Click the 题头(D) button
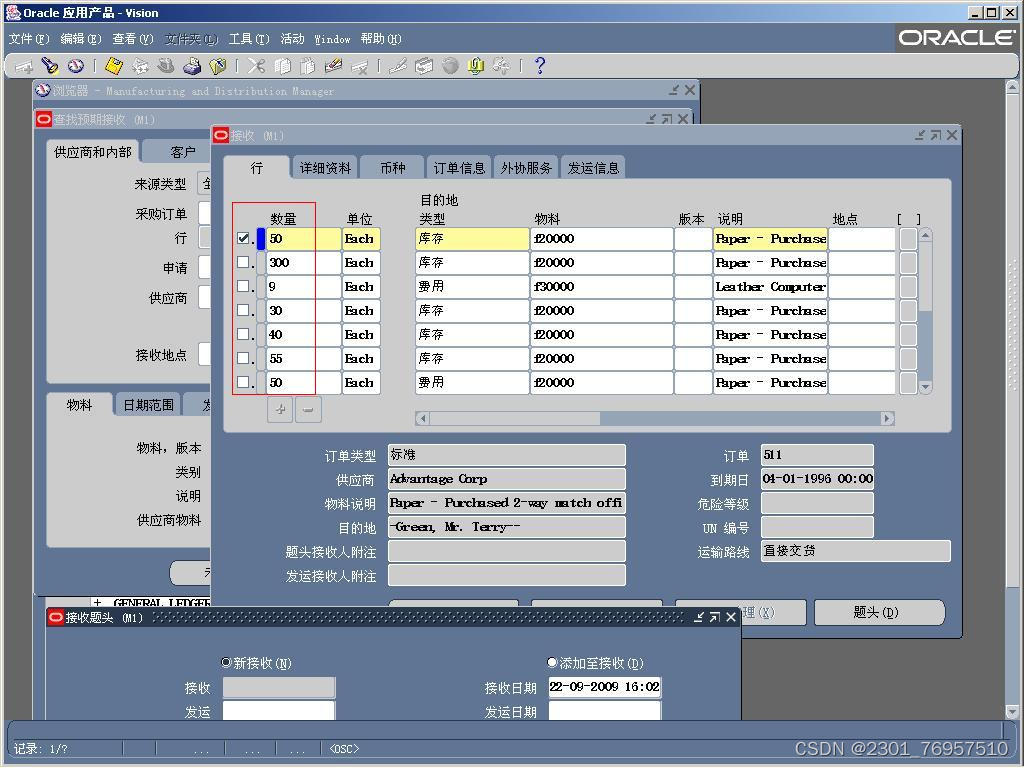1024x768 pixels. coord(879,613)
